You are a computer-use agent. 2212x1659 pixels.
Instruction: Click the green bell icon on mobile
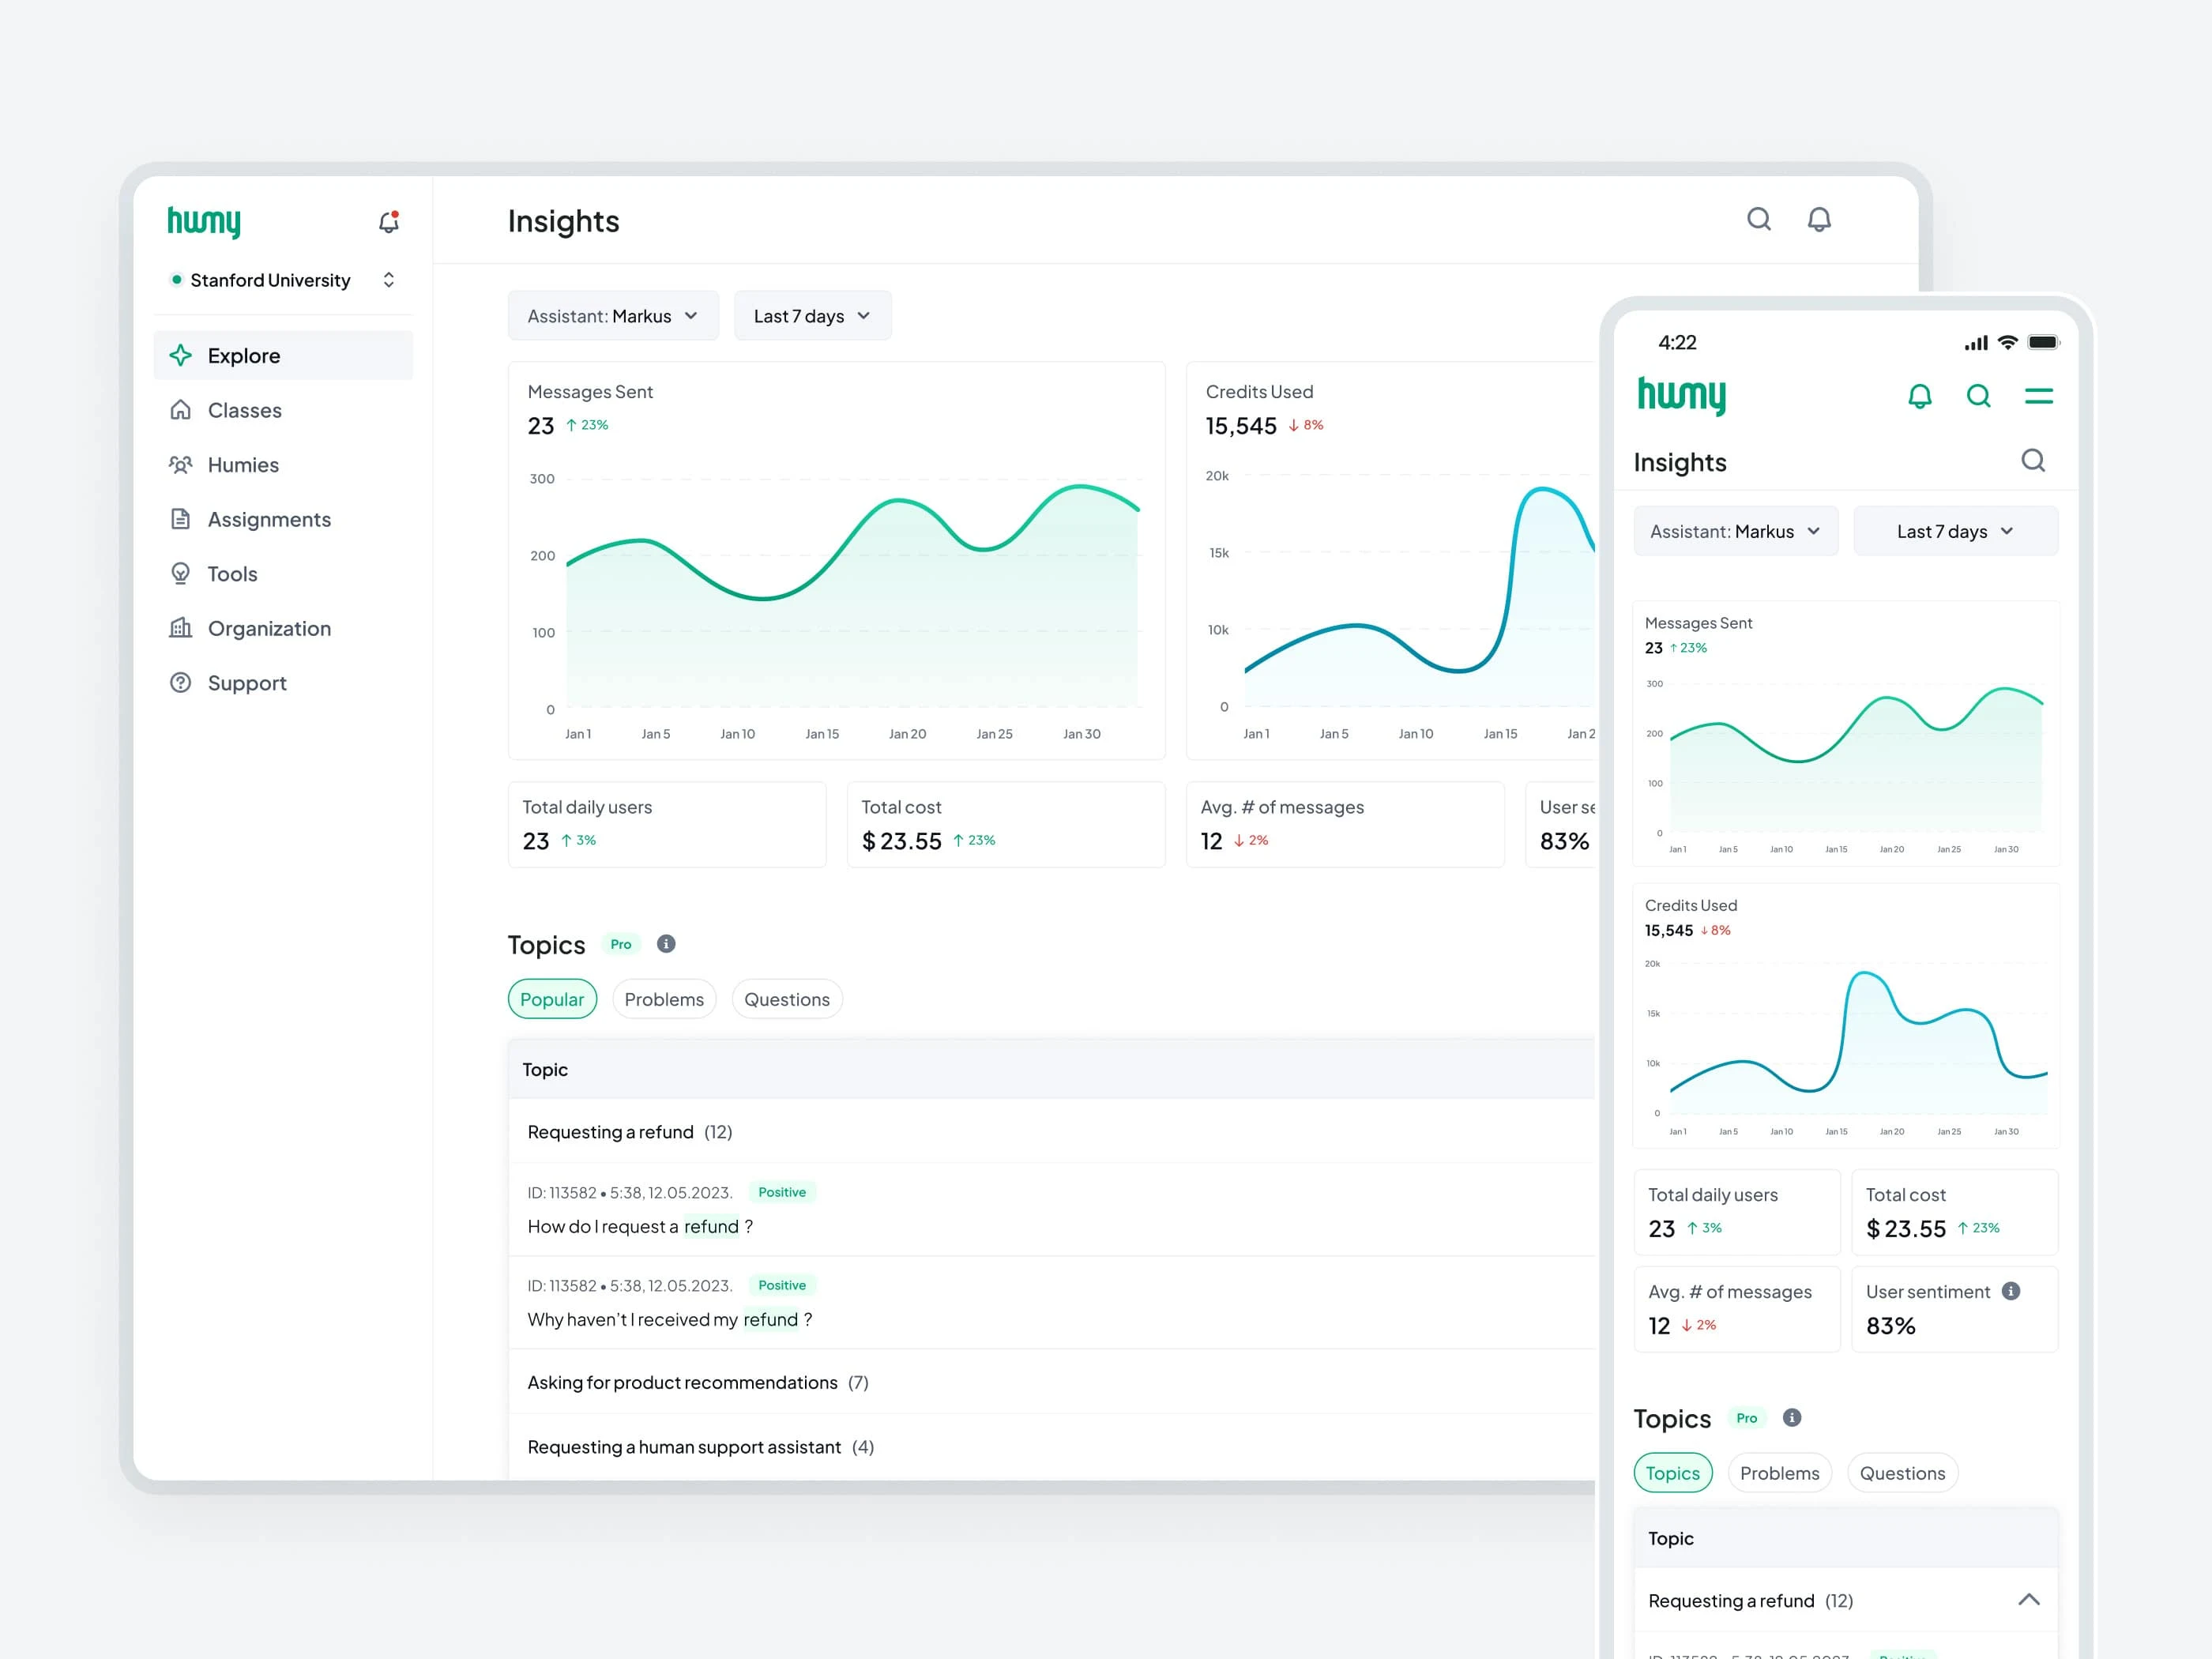click(1919, 396)
